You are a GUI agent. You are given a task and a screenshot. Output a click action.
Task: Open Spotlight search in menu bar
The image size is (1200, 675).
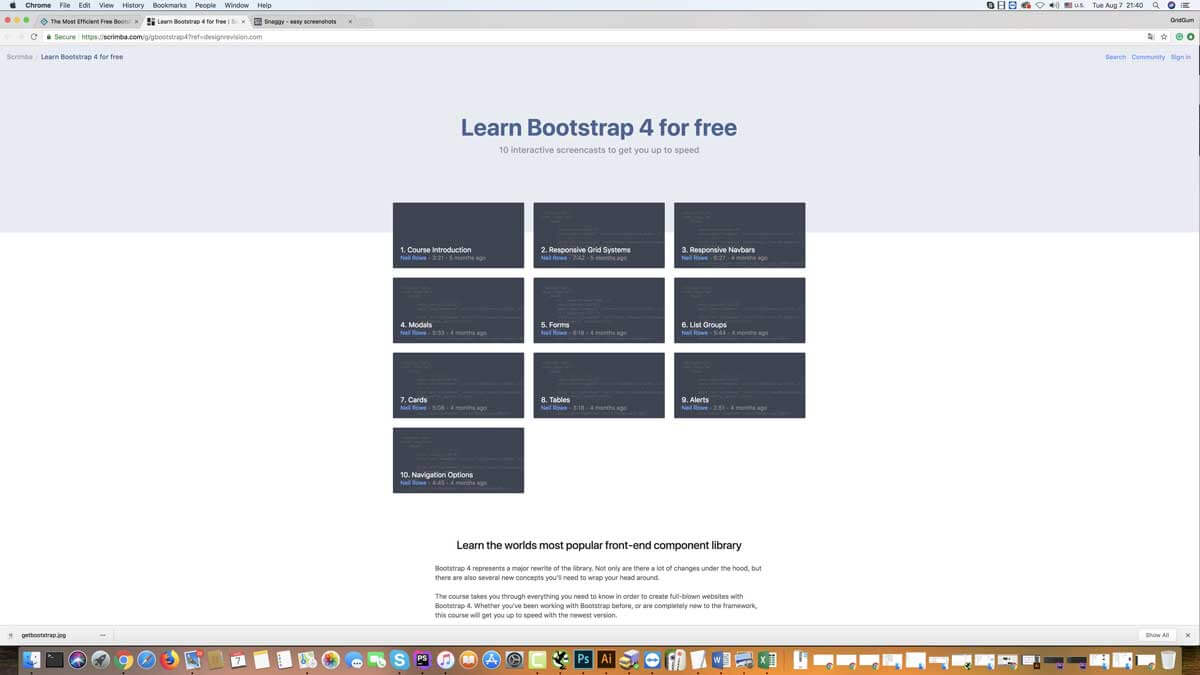tap(1158, 5)
